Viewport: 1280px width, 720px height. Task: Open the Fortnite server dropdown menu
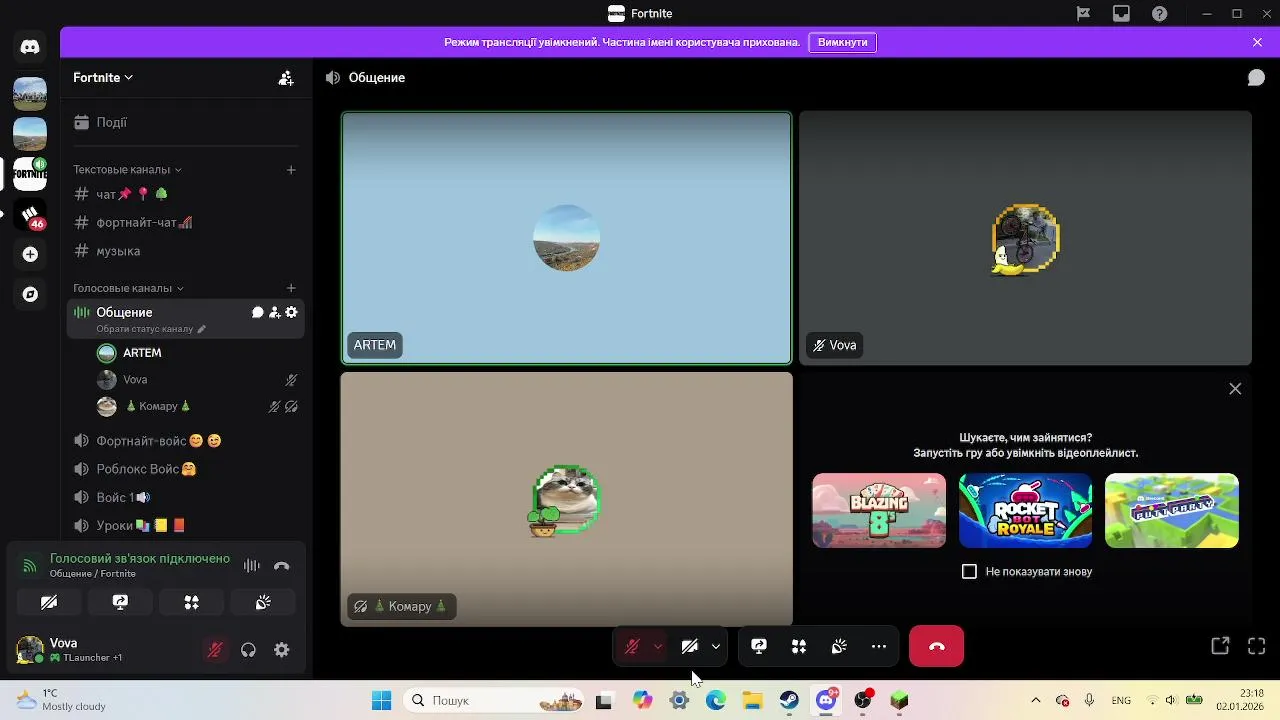[103, 77]
